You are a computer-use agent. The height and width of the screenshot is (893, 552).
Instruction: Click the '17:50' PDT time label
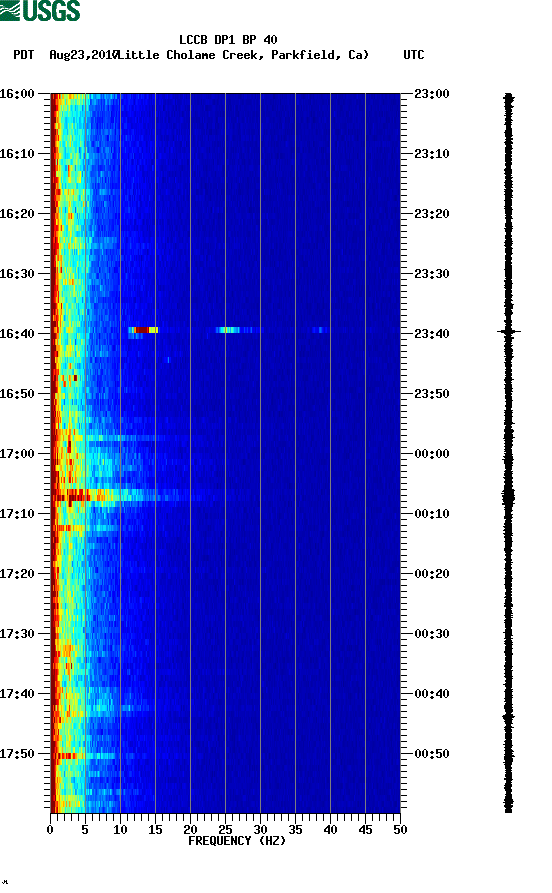17,753
